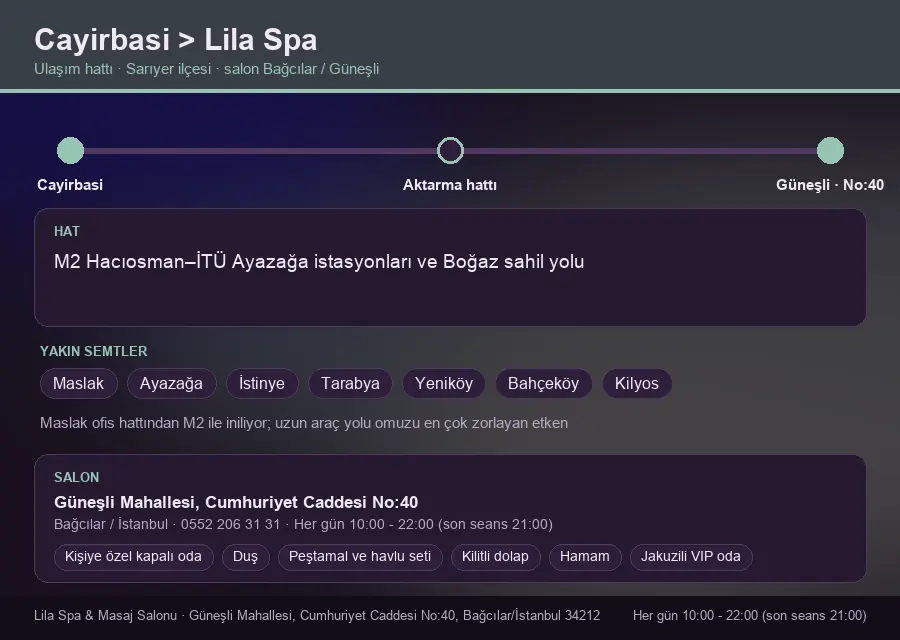Click the HAT section heading
Image resolution: width=900 pixels, height=640 pixels.
pos(67,231)
